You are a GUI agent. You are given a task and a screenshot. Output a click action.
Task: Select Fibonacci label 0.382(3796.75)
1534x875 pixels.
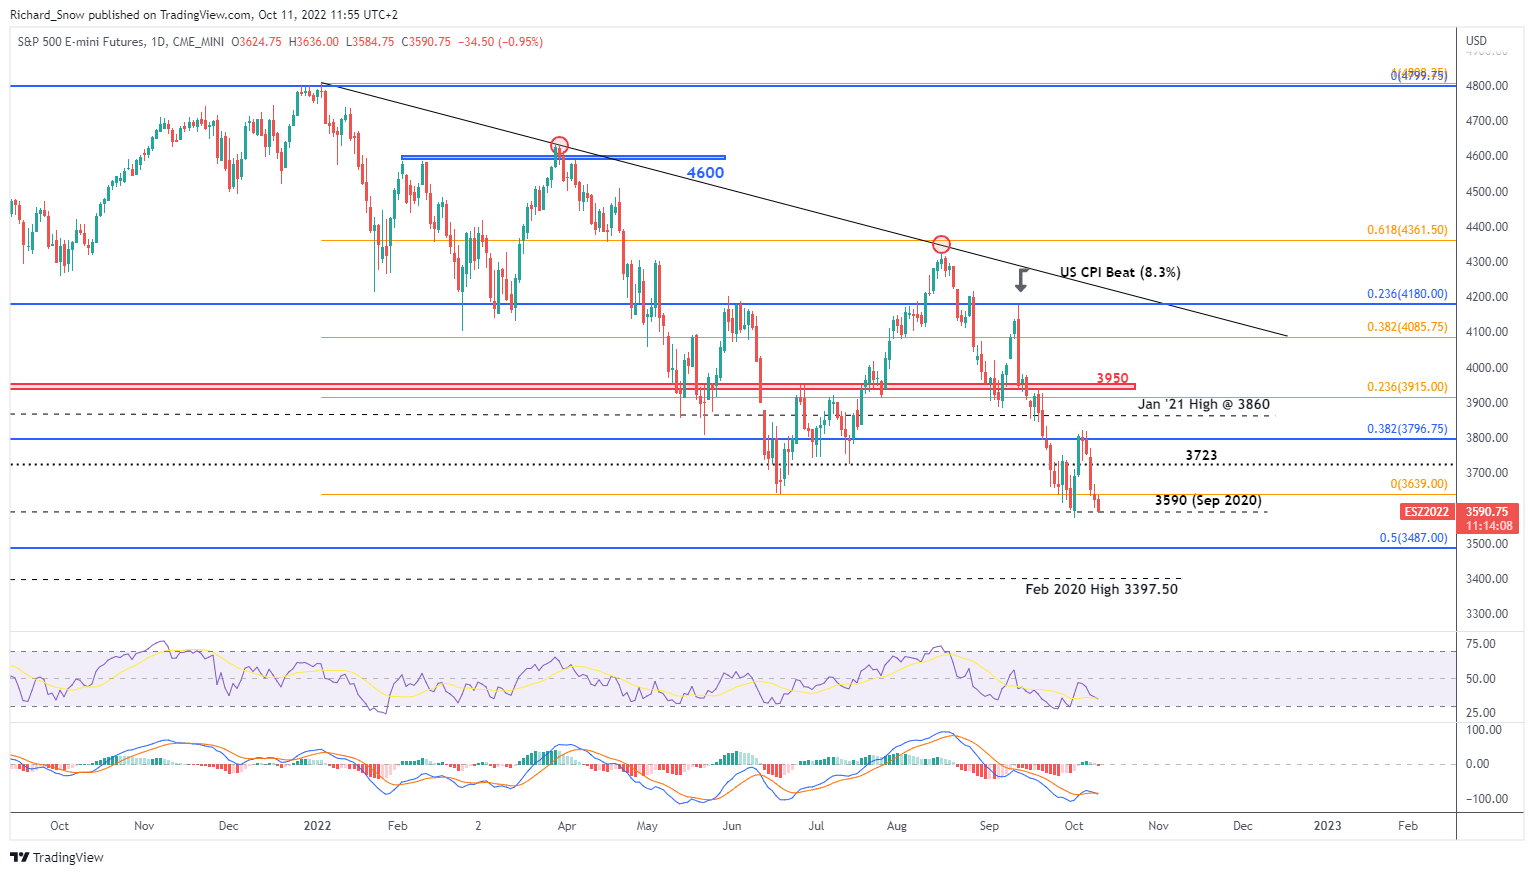click(1407, 429)
